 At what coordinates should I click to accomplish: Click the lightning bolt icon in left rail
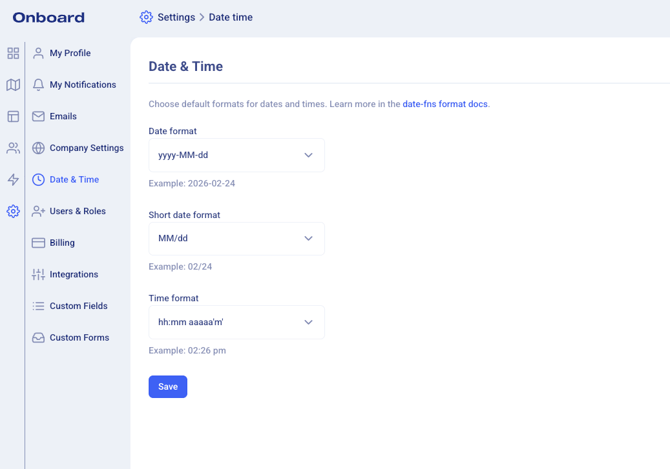pos(13,180)
